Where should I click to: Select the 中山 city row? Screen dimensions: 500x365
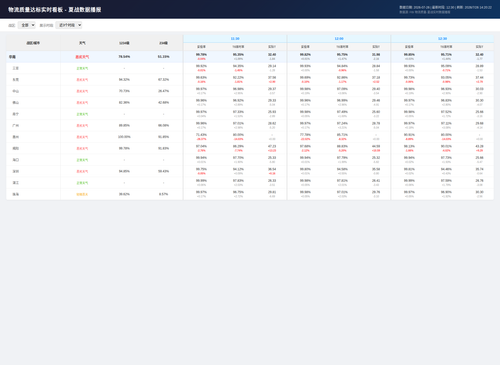(x=250, y=91)
